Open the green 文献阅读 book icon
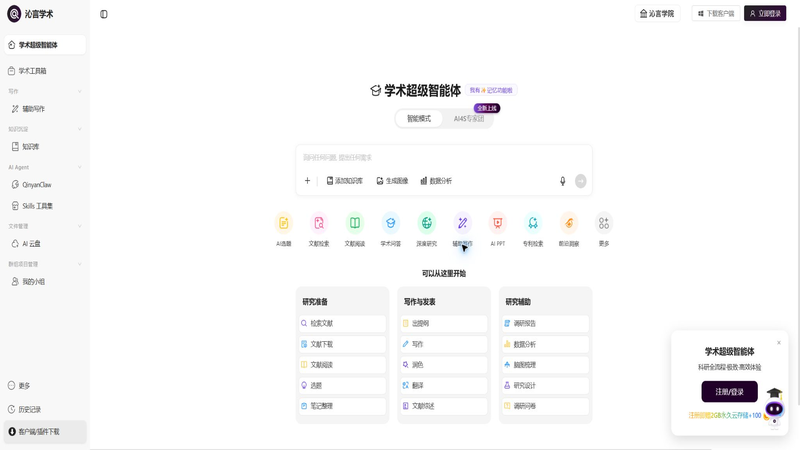Image resolution: width=800 pixels, height=450 pixels. (x=355, y=223)
